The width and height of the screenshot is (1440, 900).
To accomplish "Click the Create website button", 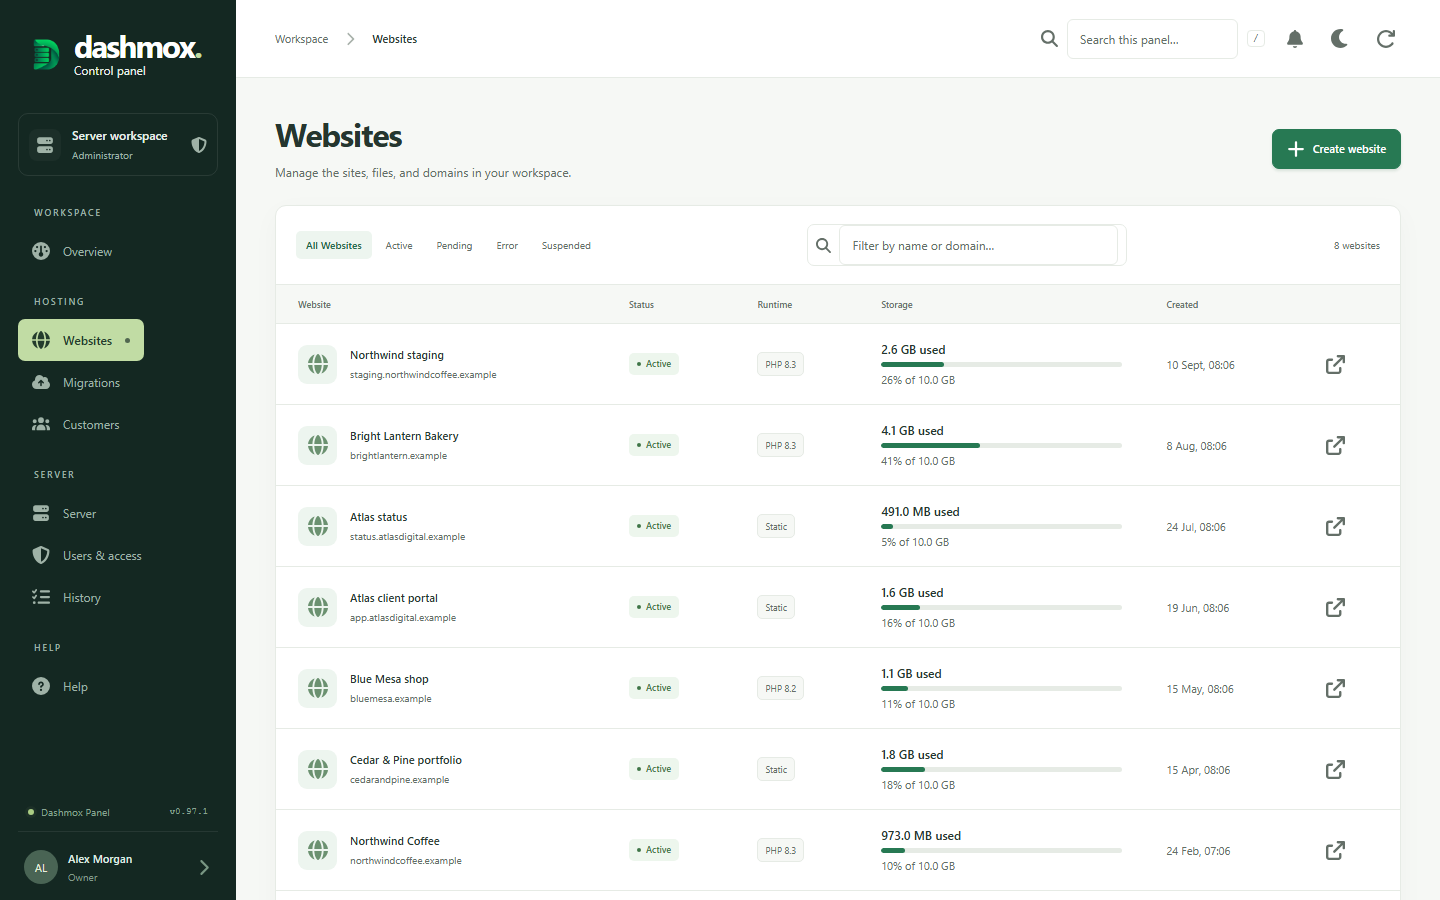I will (x=1336, y=149).
